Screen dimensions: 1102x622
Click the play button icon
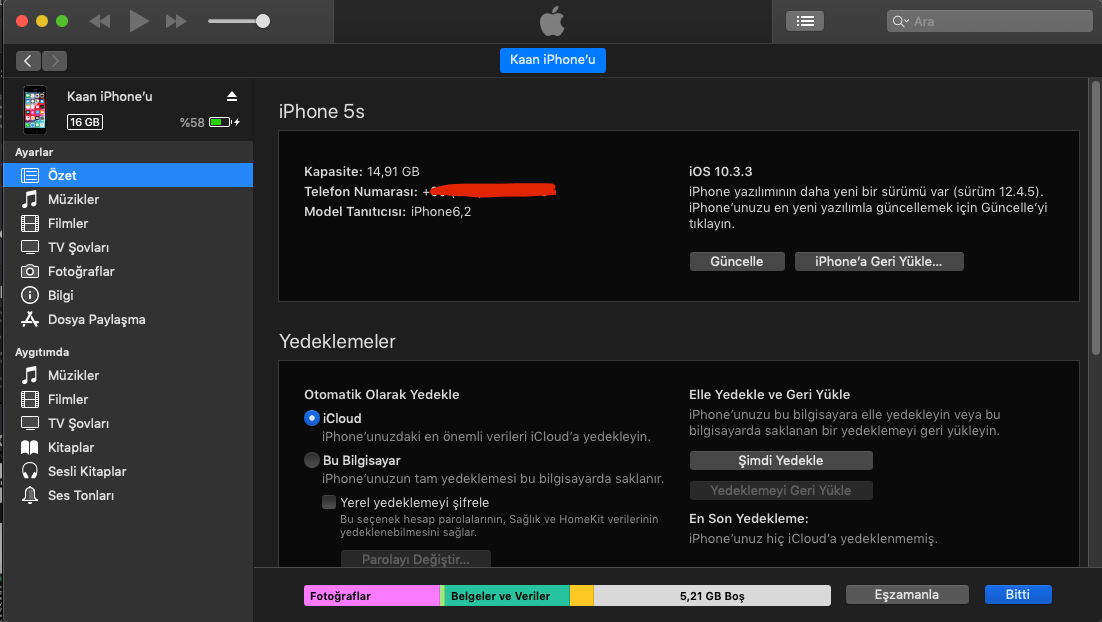(138, 21)
